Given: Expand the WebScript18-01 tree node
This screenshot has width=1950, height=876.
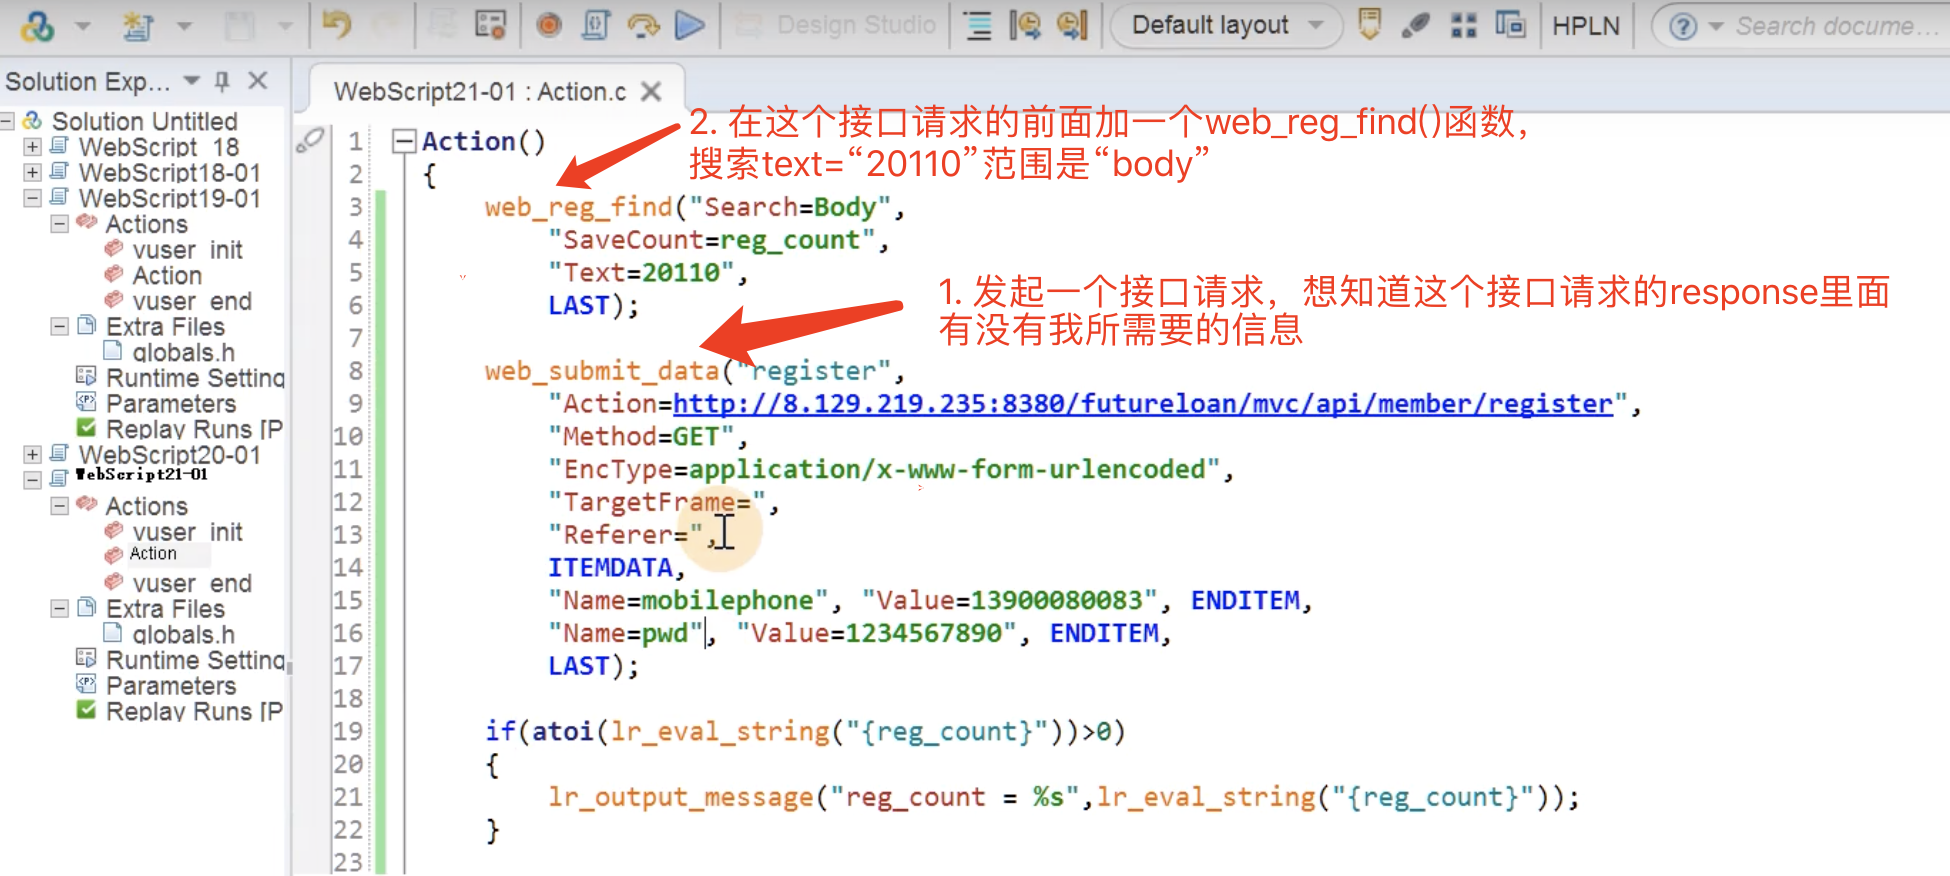Looking at the screenshot, I should pyautogui.click(x=32, y=173).
